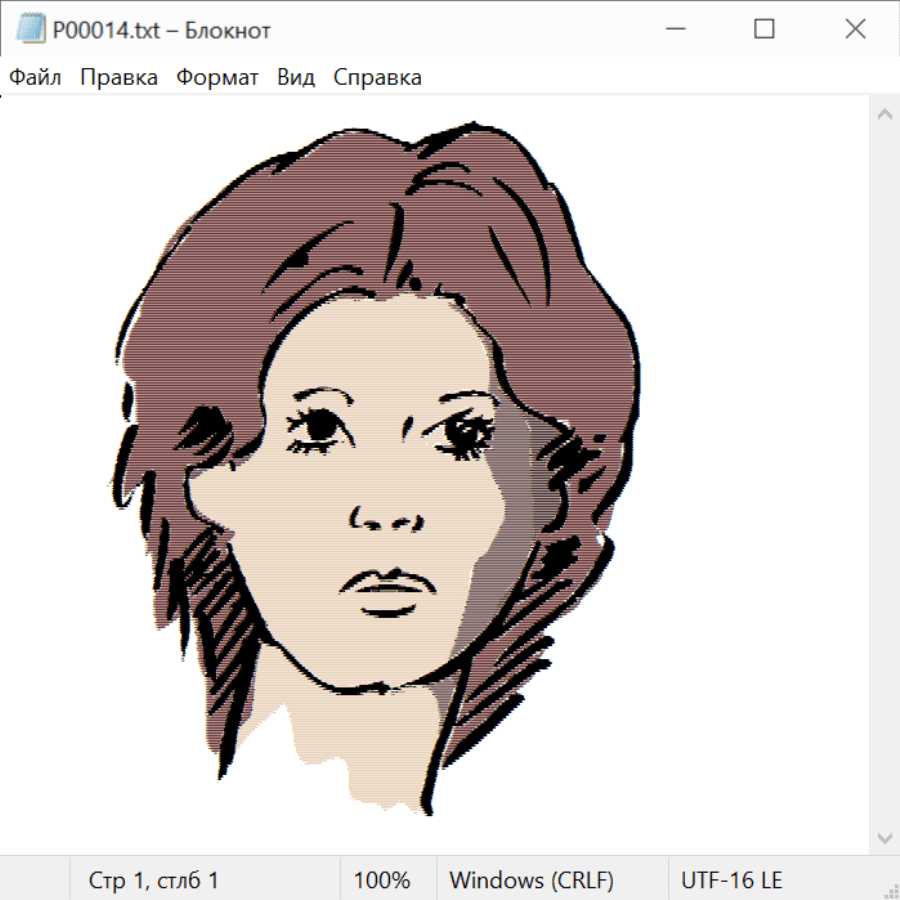Close the P00014.txt Notepad window
The height and width of the screenshot is (900, 900).
(x=855, y=29)
